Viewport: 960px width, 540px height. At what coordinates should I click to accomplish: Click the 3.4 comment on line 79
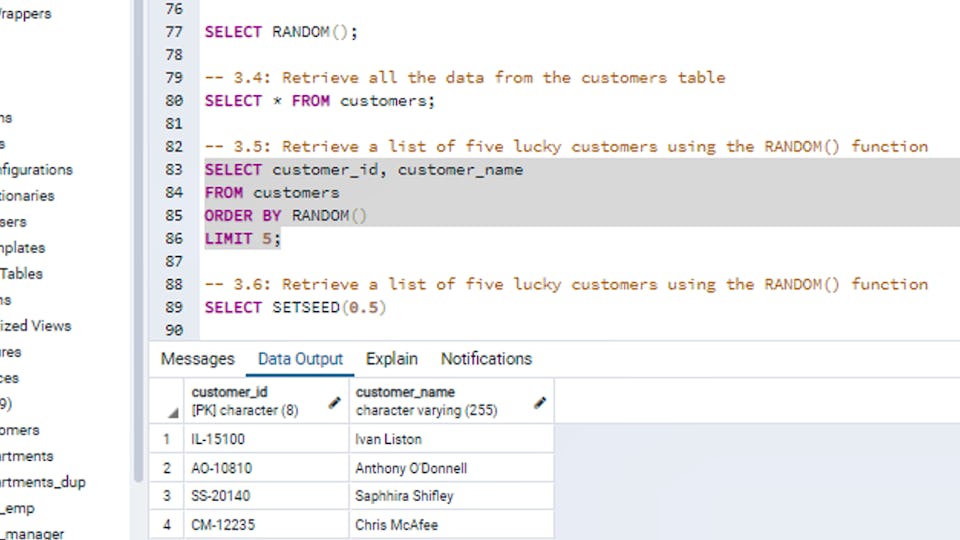click(465, 78)
